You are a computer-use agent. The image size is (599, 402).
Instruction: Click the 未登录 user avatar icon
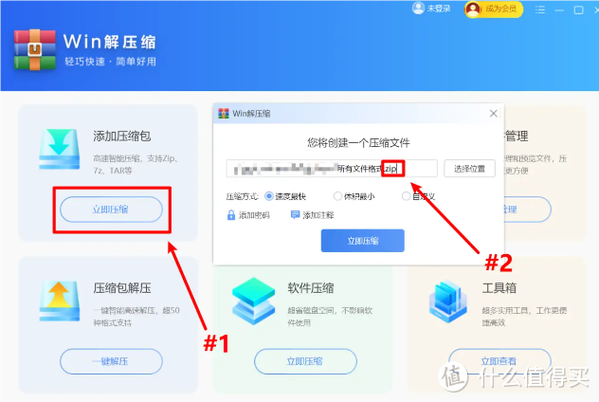point(418,8)
